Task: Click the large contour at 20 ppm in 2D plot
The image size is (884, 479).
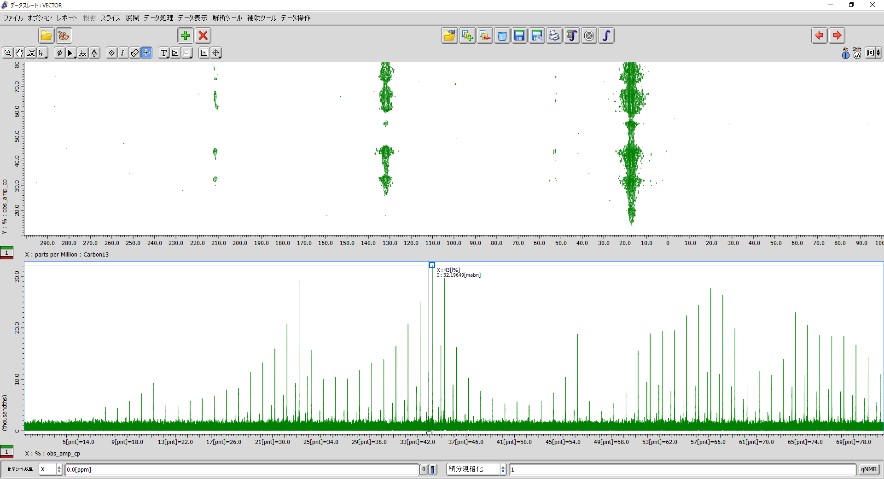Action: [x=631, y=144]
